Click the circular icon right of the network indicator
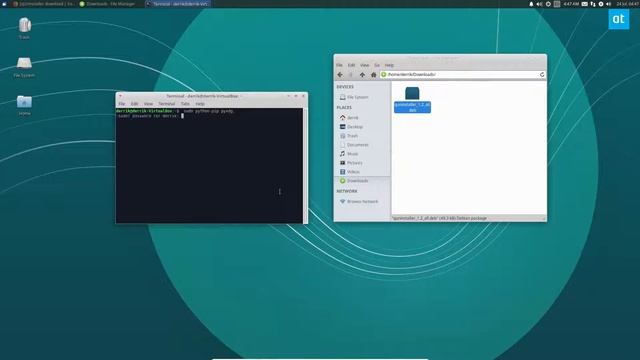Viewport: 640px width, 360px height. pyautogui.click(x=601, y=4)
